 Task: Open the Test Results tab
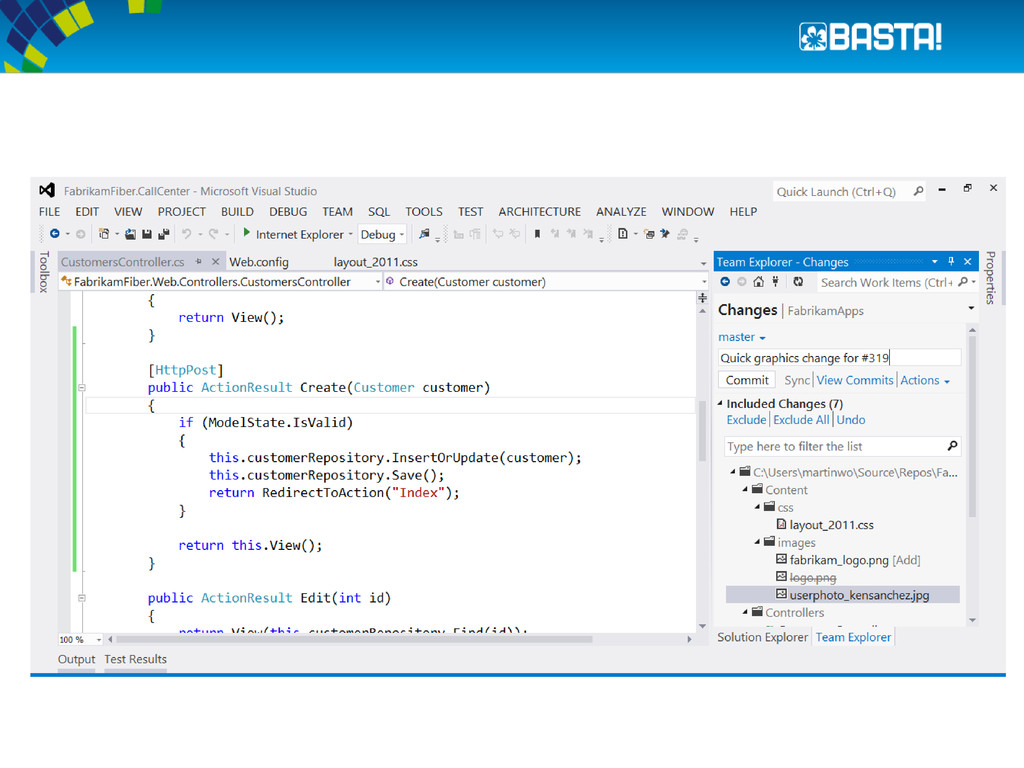pos(135,659)
